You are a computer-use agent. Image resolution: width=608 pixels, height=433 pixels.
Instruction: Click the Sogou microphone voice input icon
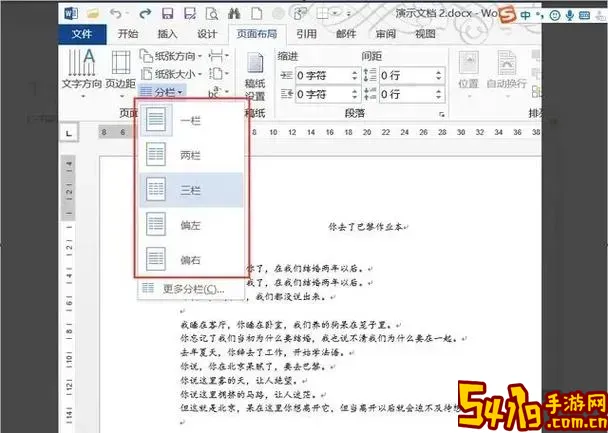pos(570,15)
